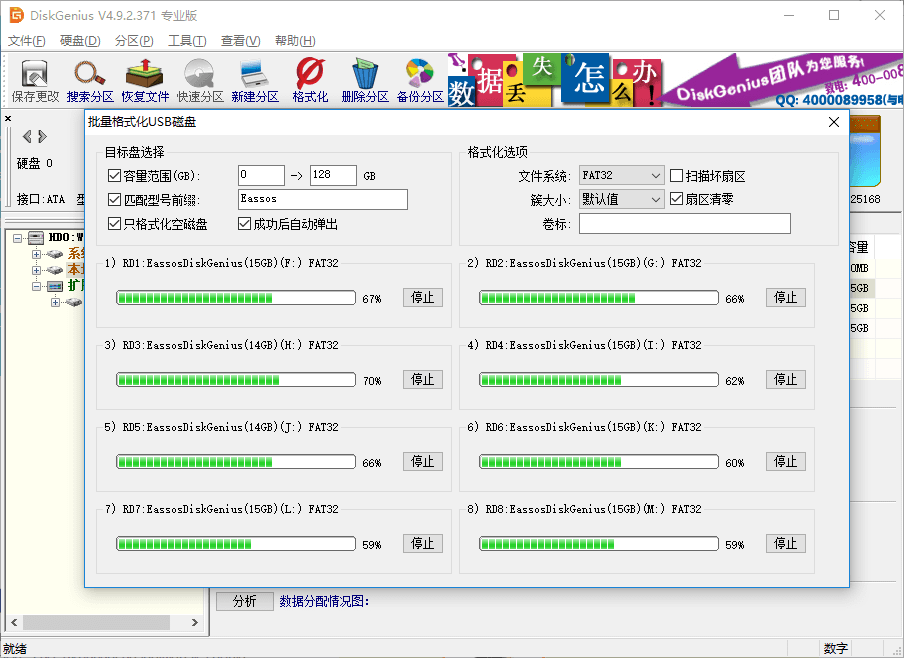This screenshot has width=904, height=658.
Task: Select the New Partition (新建分区) icon
Action: pos(255,80)
